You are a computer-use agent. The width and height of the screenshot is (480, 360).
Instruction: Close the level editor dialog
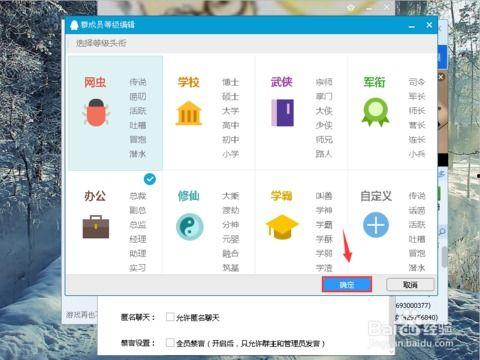click(x=429, y=25)
